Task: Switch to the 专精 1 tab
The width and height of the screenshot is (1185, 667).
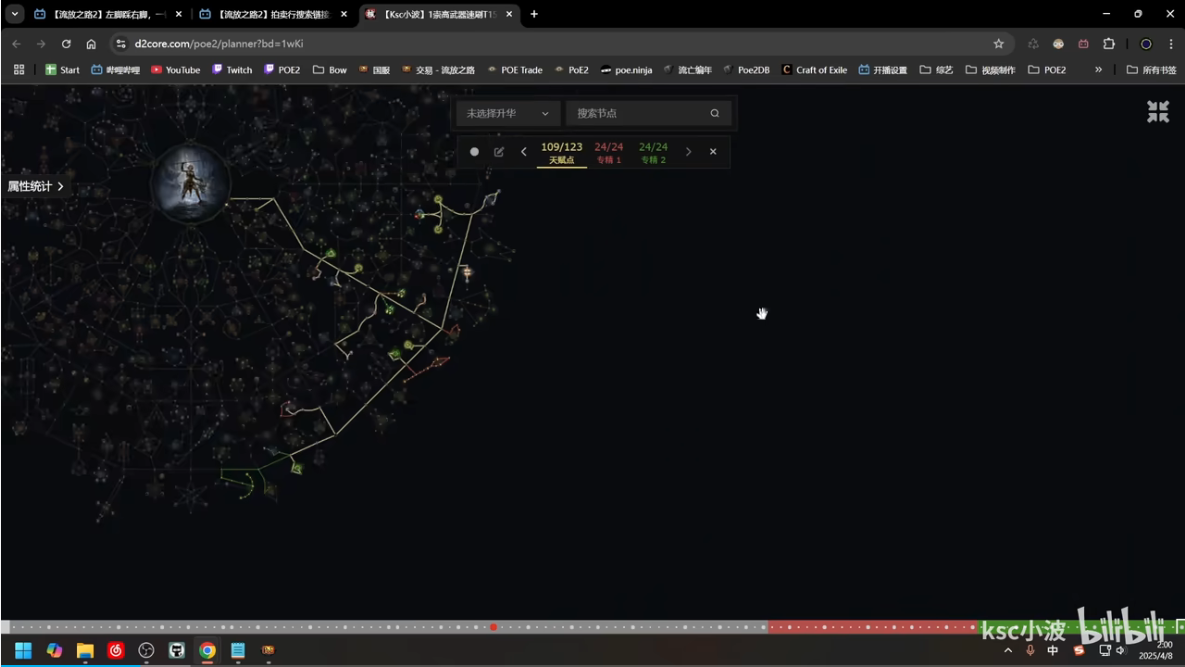Action: click(609, 152)
